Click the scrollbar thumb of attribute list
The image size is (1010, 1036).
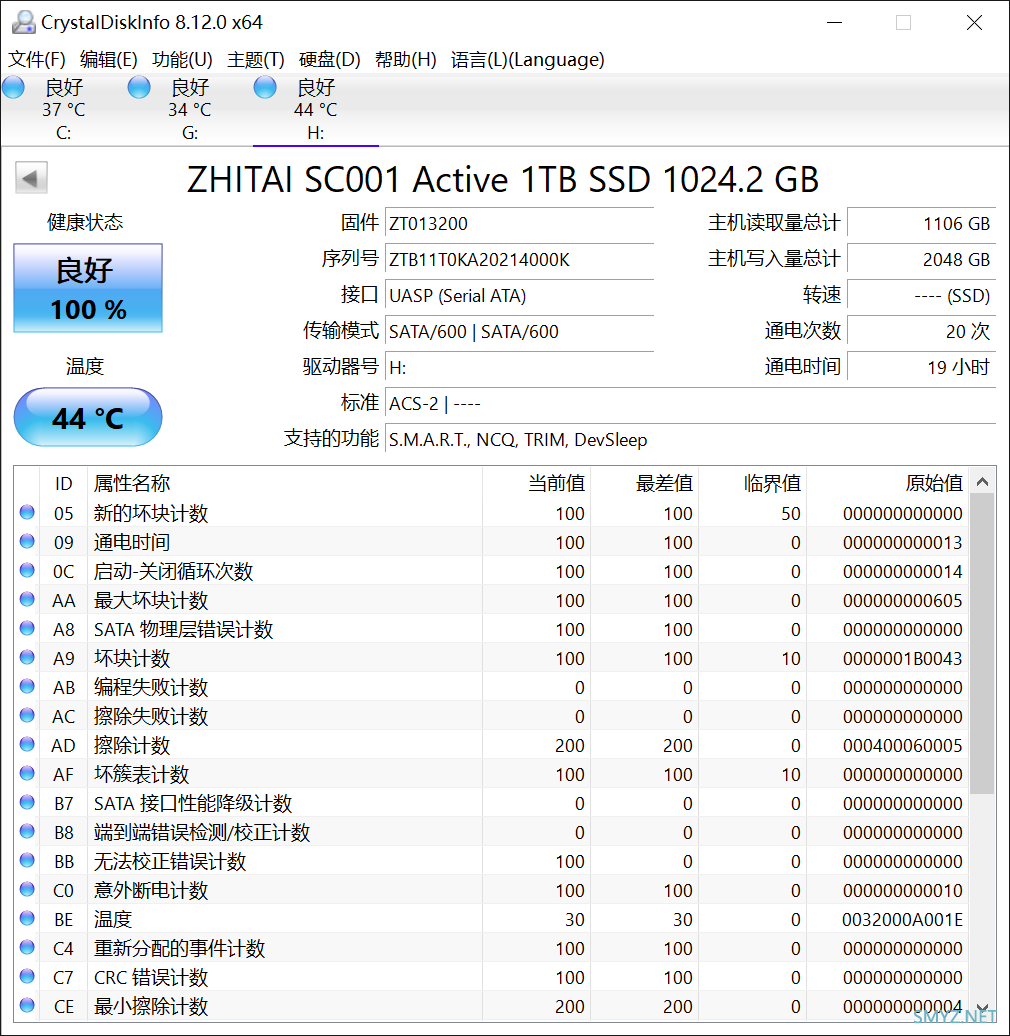coord(982,644)
